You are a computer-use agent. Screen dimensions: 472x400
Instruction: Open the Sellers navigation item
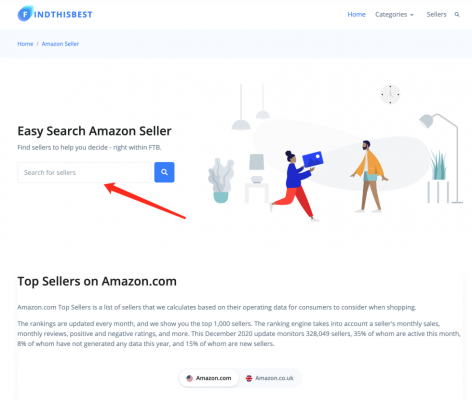(x=436, y=14)
